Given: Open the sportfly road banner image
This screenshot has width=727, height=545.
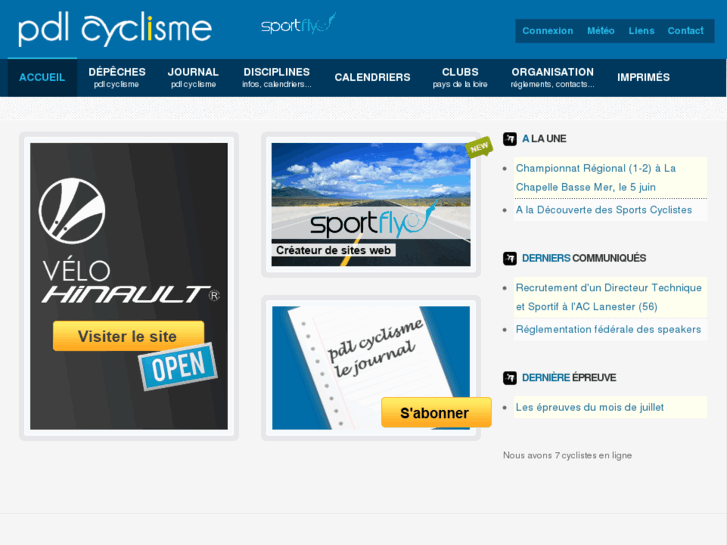Looking at the screenshot, I should [371, 205].
